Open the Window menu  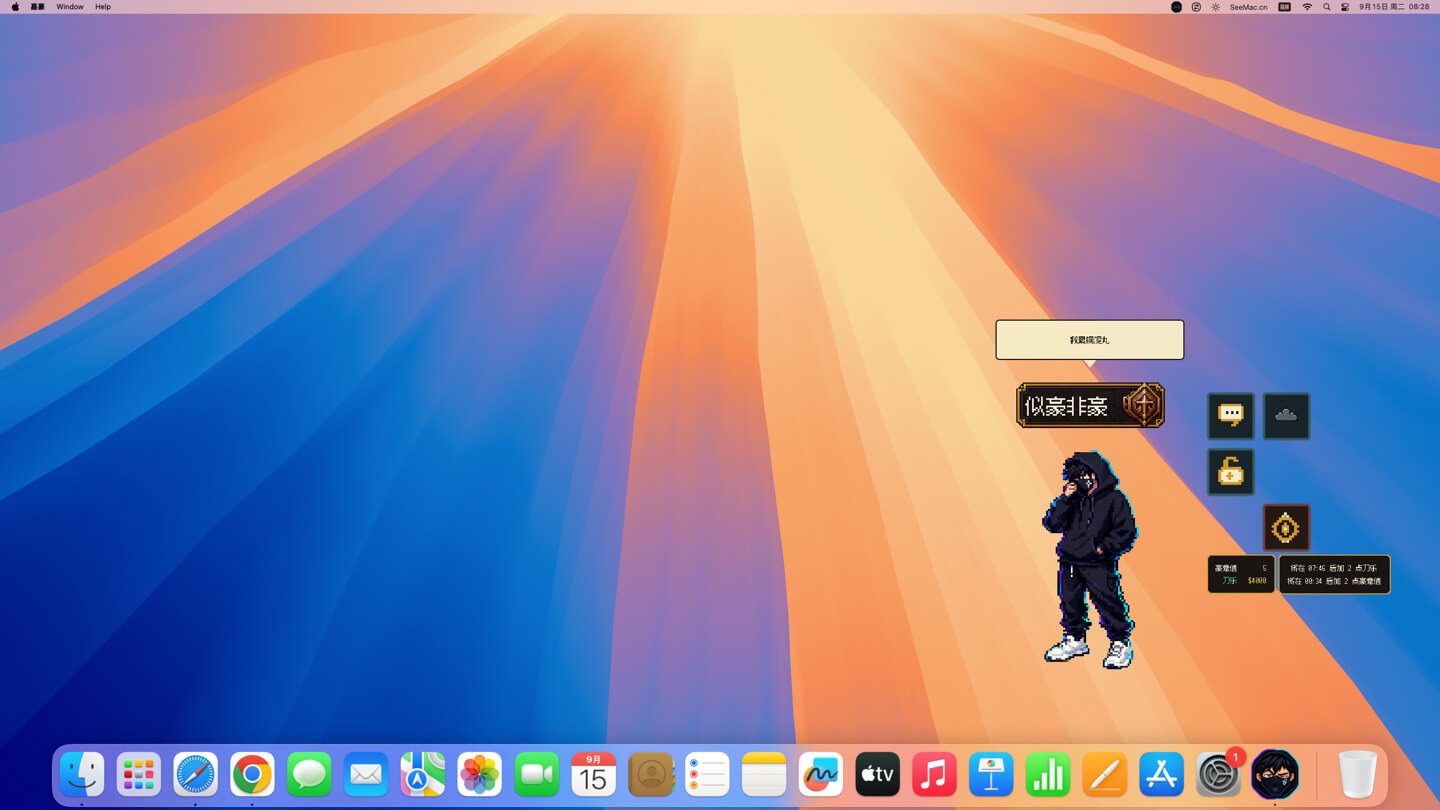70,7
